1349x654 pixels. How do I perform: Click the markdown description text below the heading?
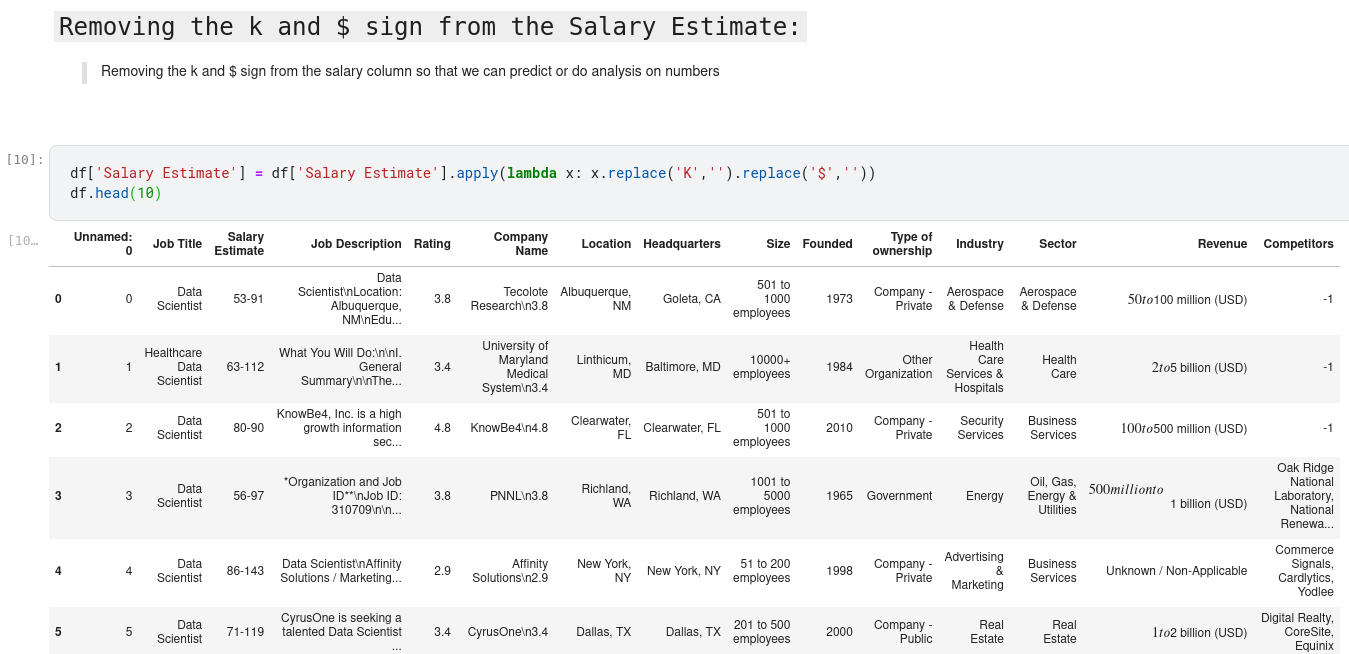pyautogui.click(x=410, y=71)
